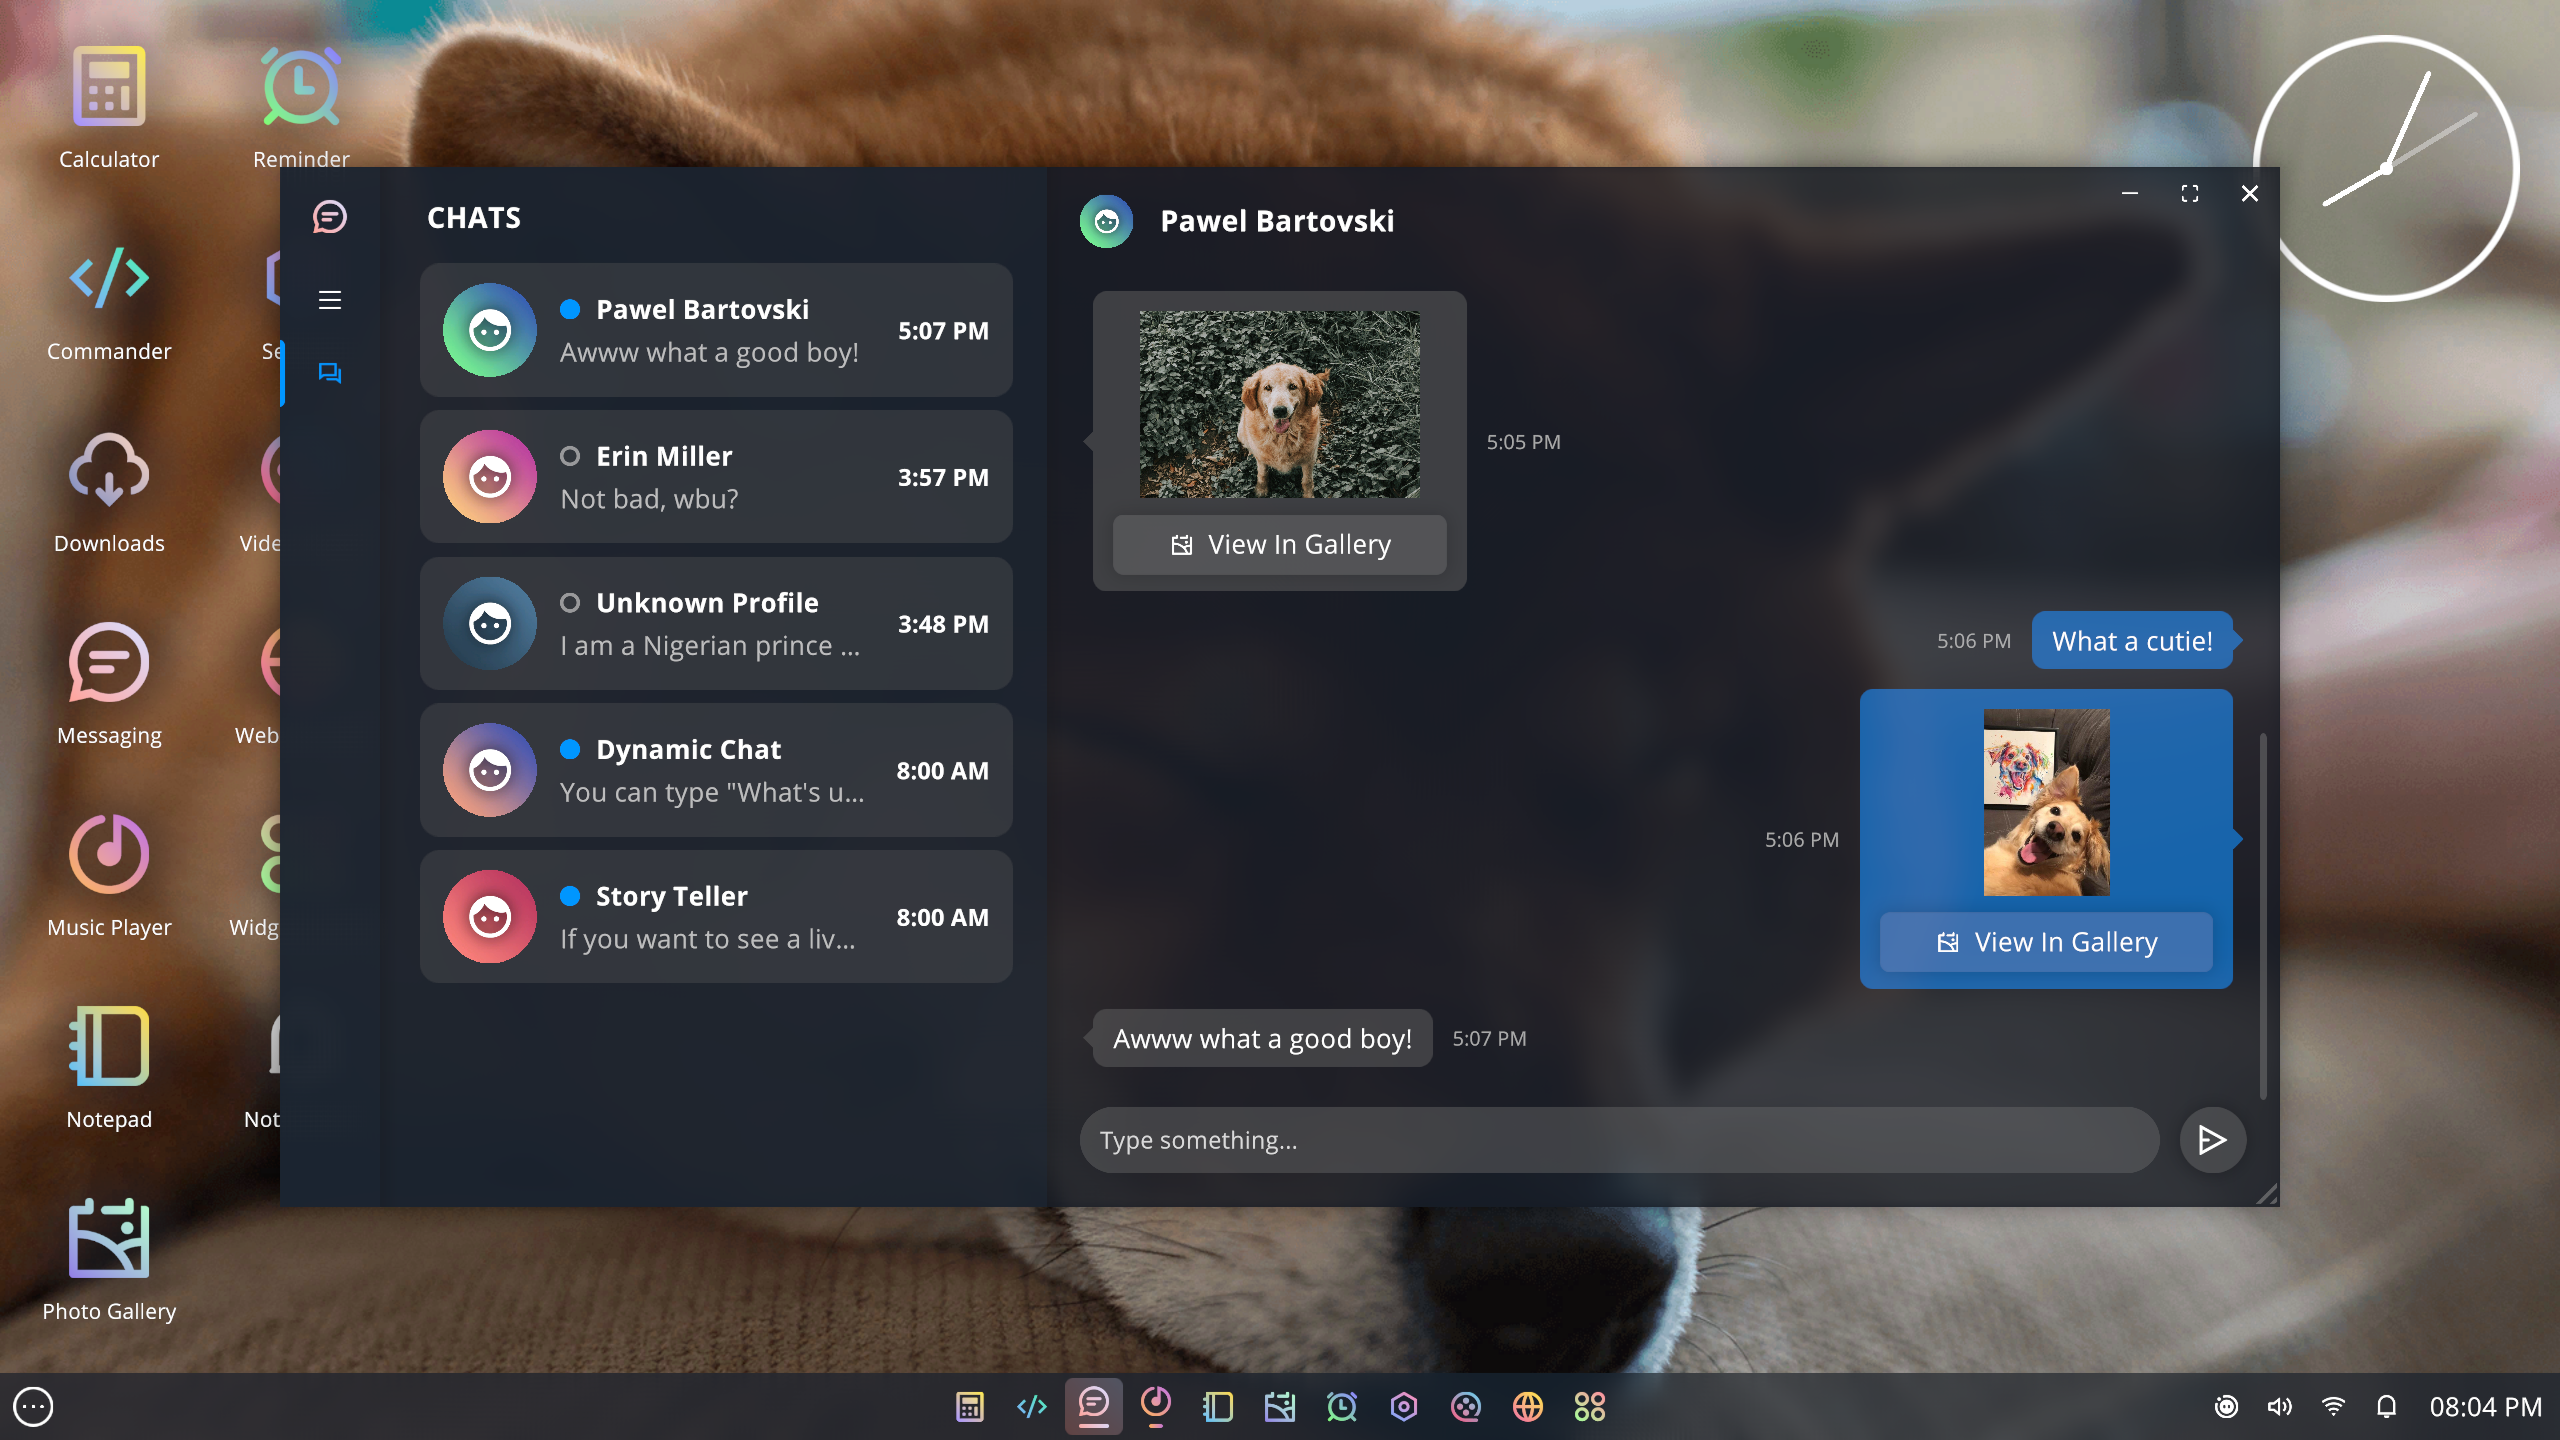View received dog photo in gallery

click(1279, 545)
